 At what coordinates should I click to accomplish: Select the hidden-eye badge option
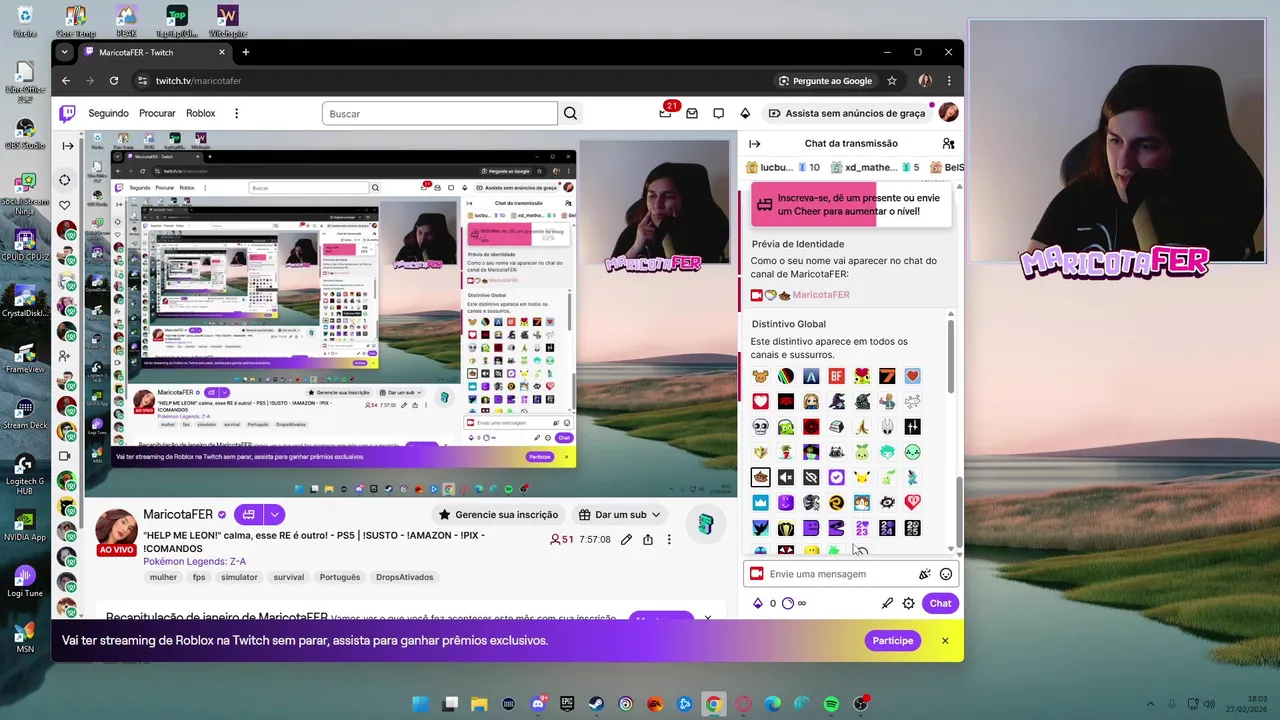tap(811, 477)
